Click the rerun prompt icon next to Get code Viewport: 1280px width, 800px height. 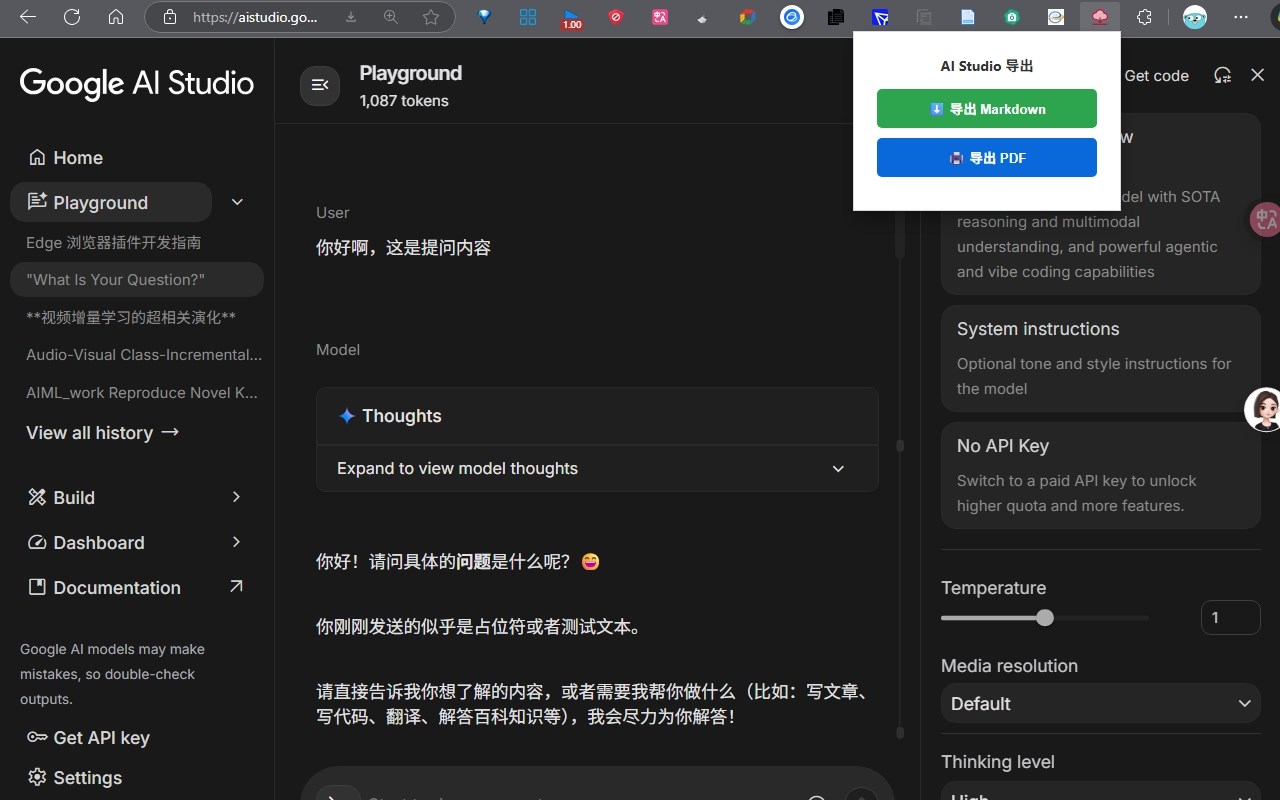(x=1222, y=75)
